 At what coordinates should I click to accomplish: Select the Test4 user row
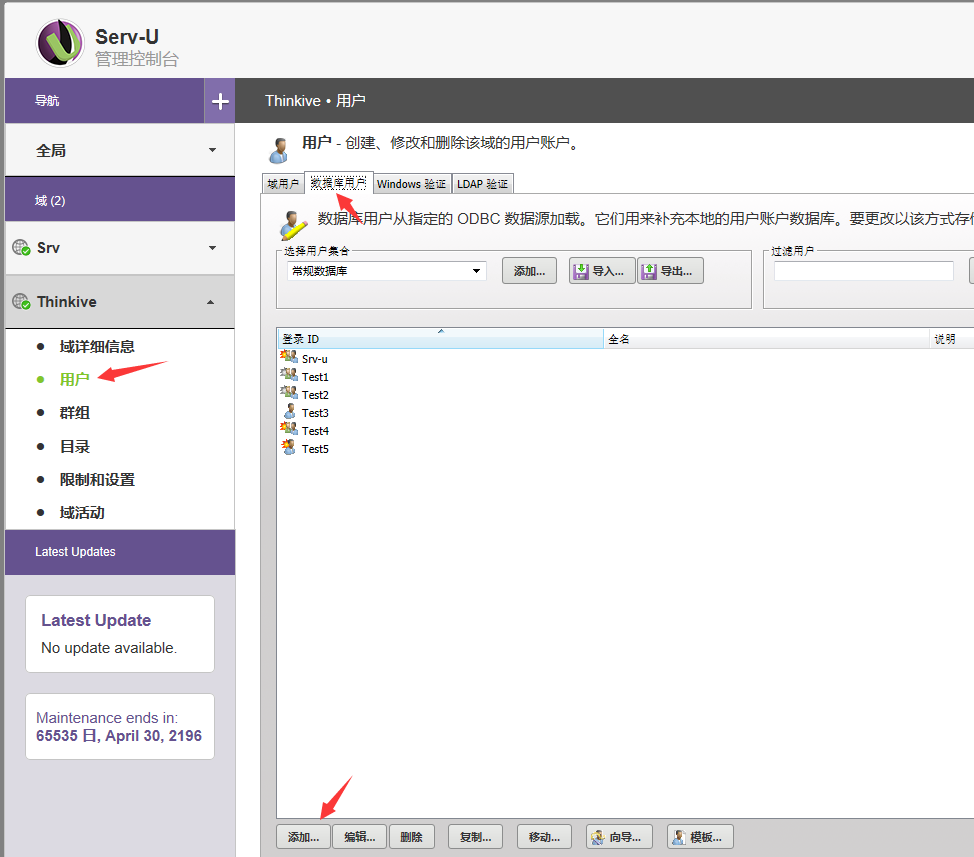[626, 430]
